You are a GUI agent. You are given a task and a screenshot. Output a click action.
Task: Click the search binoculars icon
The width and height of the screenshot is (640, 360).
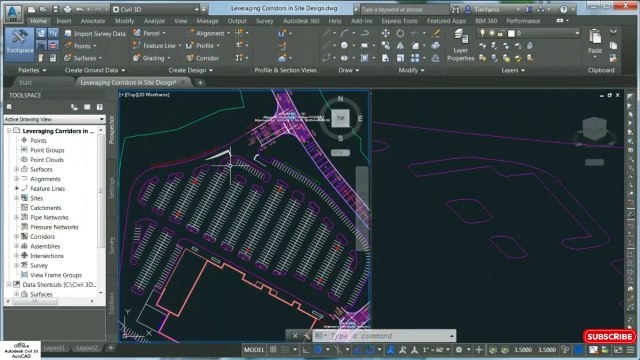[456, 9]
